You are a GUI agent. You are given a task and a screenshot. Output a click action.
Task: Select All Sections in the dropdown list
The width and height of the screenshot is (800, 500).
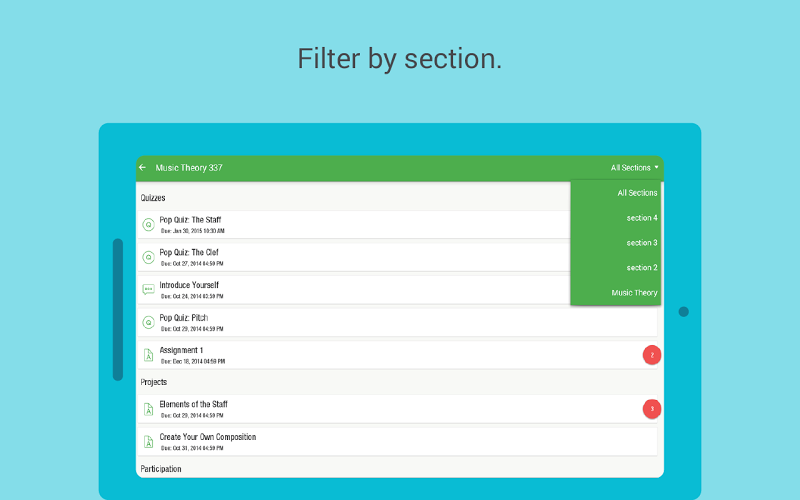[637, 193]
